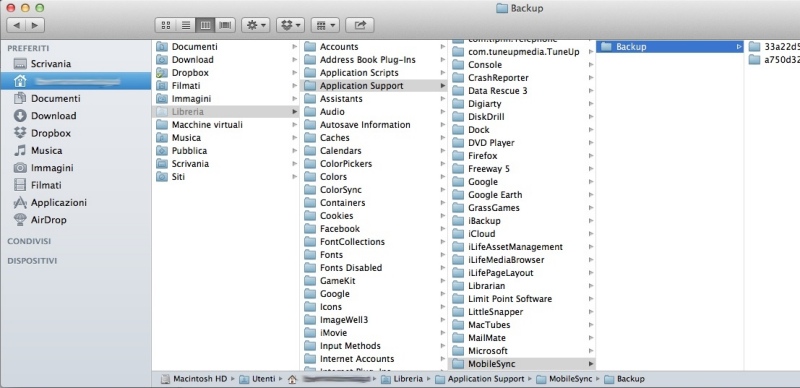
Task: Switch to icon view
Action: (x=166, y=25)
